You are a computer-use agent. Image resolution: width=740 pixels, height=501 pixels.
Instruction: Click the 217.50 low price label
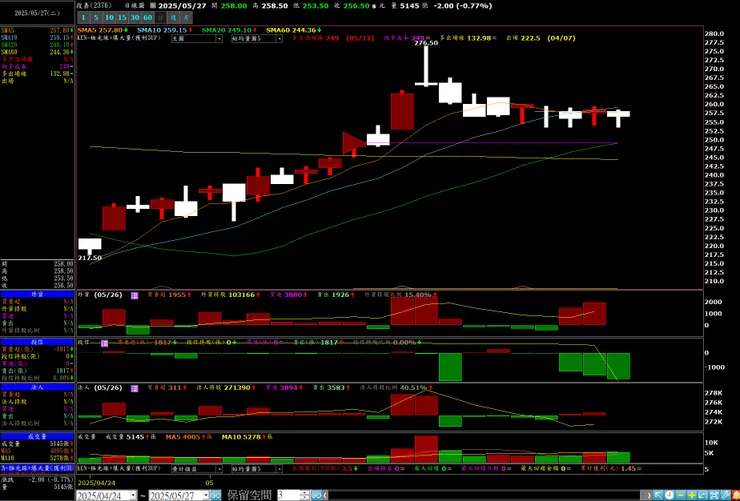point(90,258)
